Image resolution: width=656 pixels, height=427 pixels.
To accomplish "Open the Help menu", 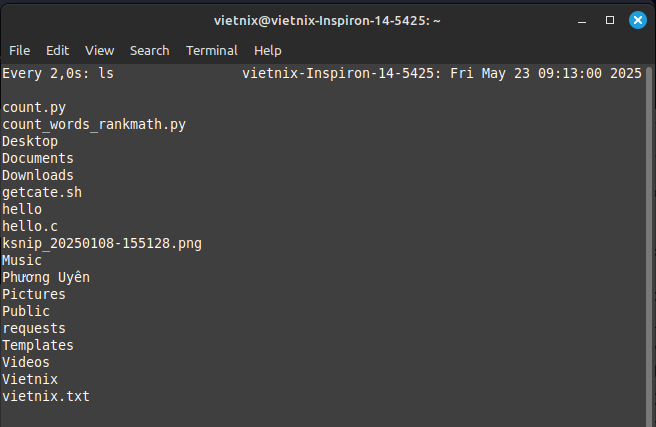I will 268,51.
